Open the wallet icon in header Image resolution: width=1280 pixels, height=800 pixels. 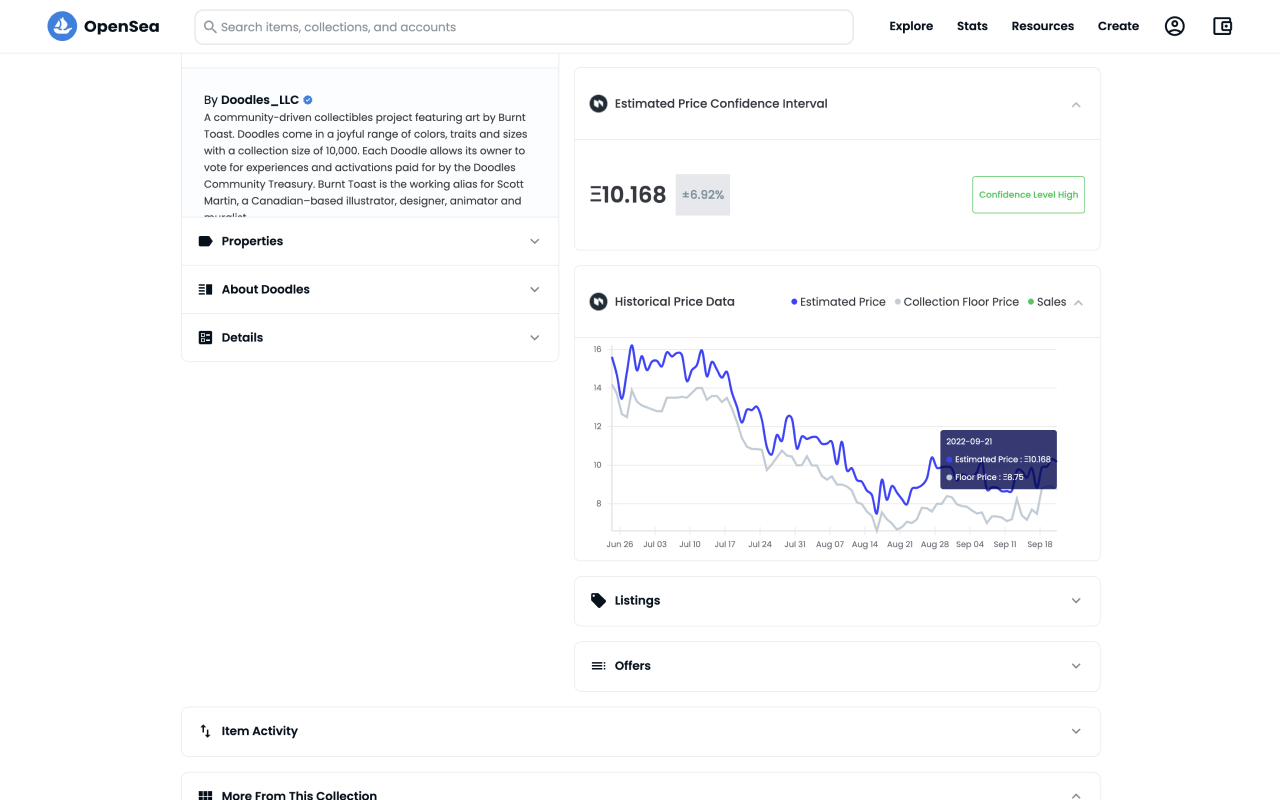[1222, 26]
